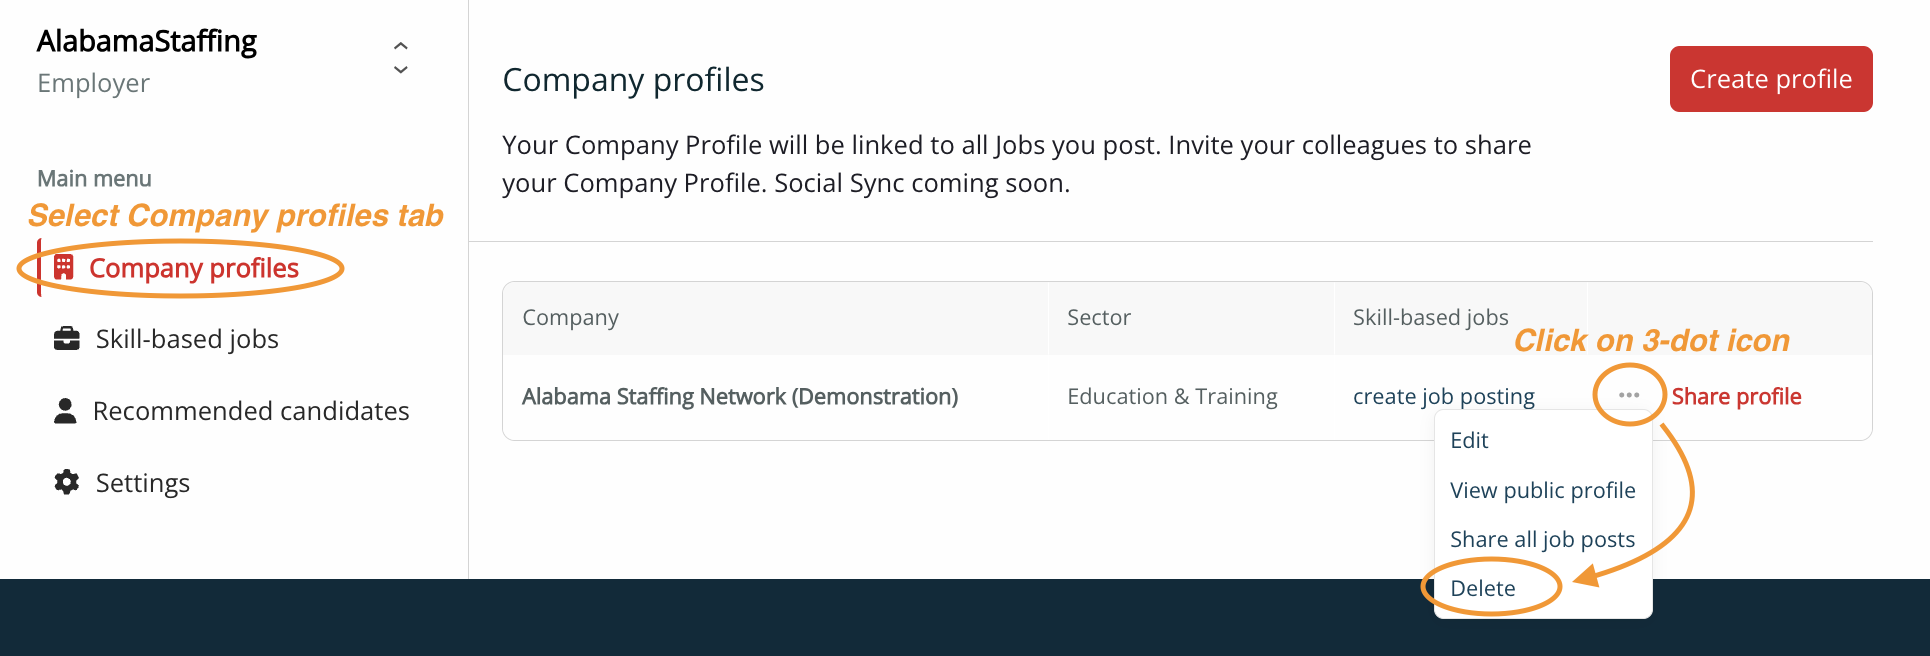Click the Sector column header

(x=1098, y=318)
